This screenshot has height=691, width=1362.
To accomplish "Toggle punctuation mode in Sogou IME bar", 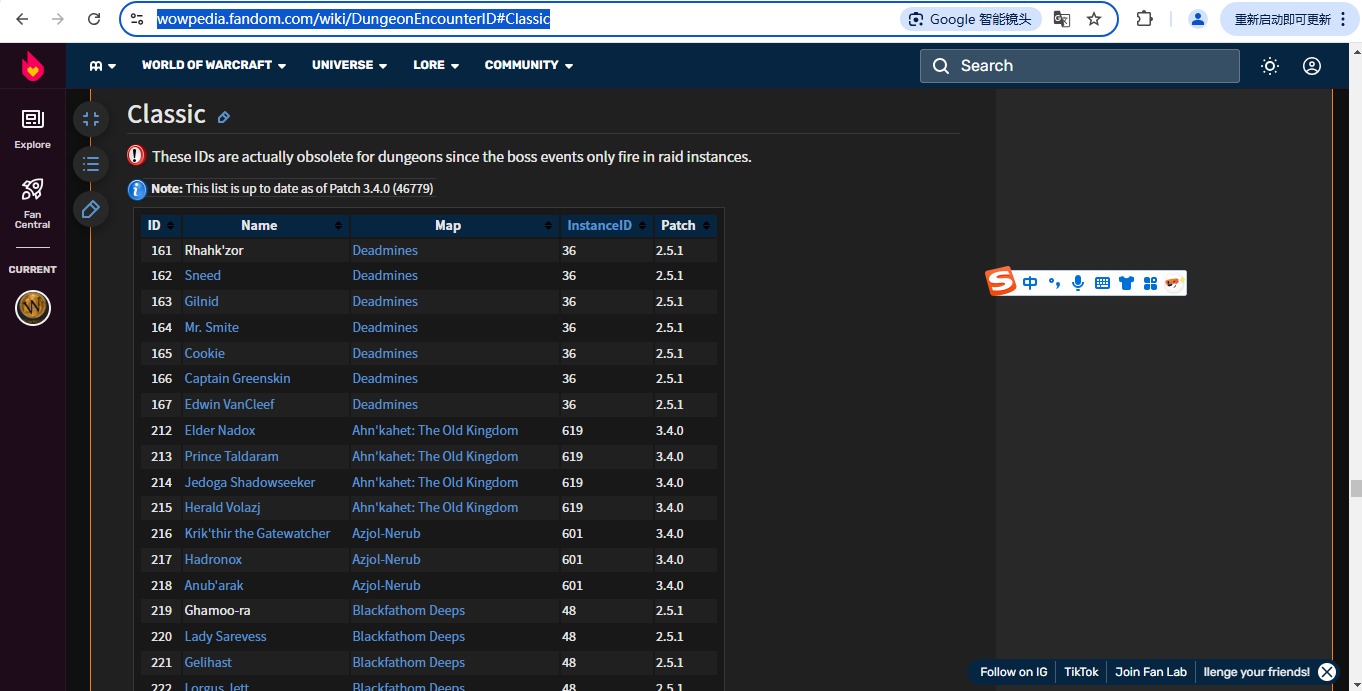I will tap(1054, 283).
